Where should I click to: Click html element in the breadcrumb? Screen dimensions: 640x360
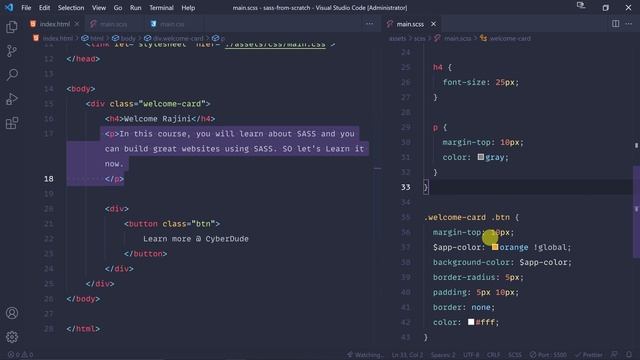96,38
